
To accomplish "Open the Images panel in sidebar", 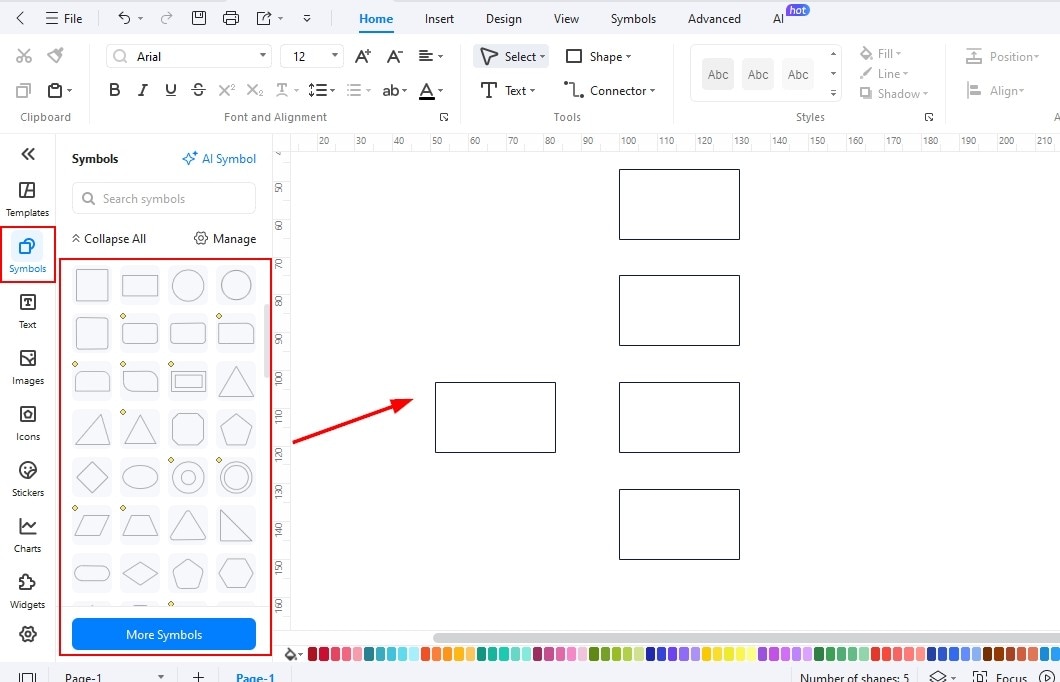I will click(27, 365).
